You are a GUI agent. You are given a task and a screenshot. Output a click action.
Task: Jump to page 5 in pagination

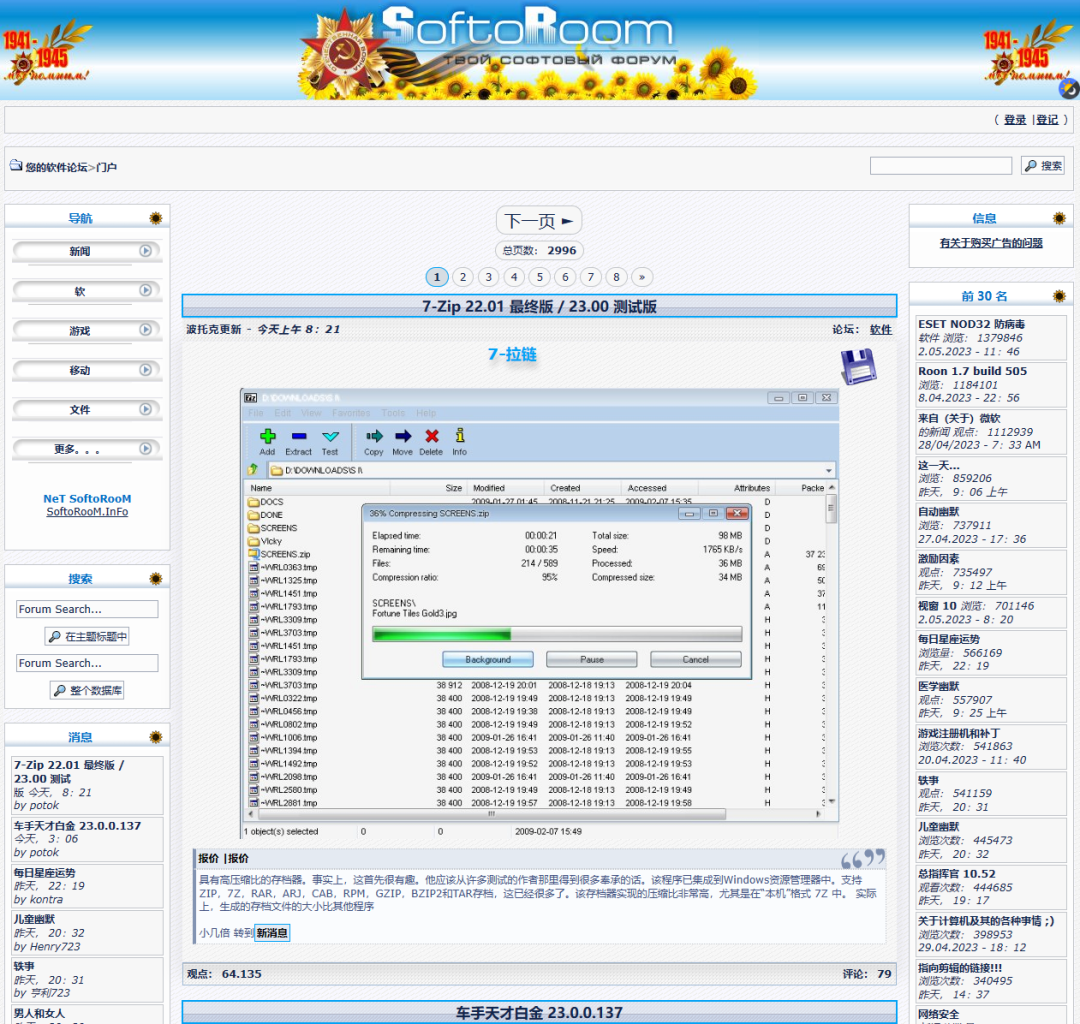540,277
